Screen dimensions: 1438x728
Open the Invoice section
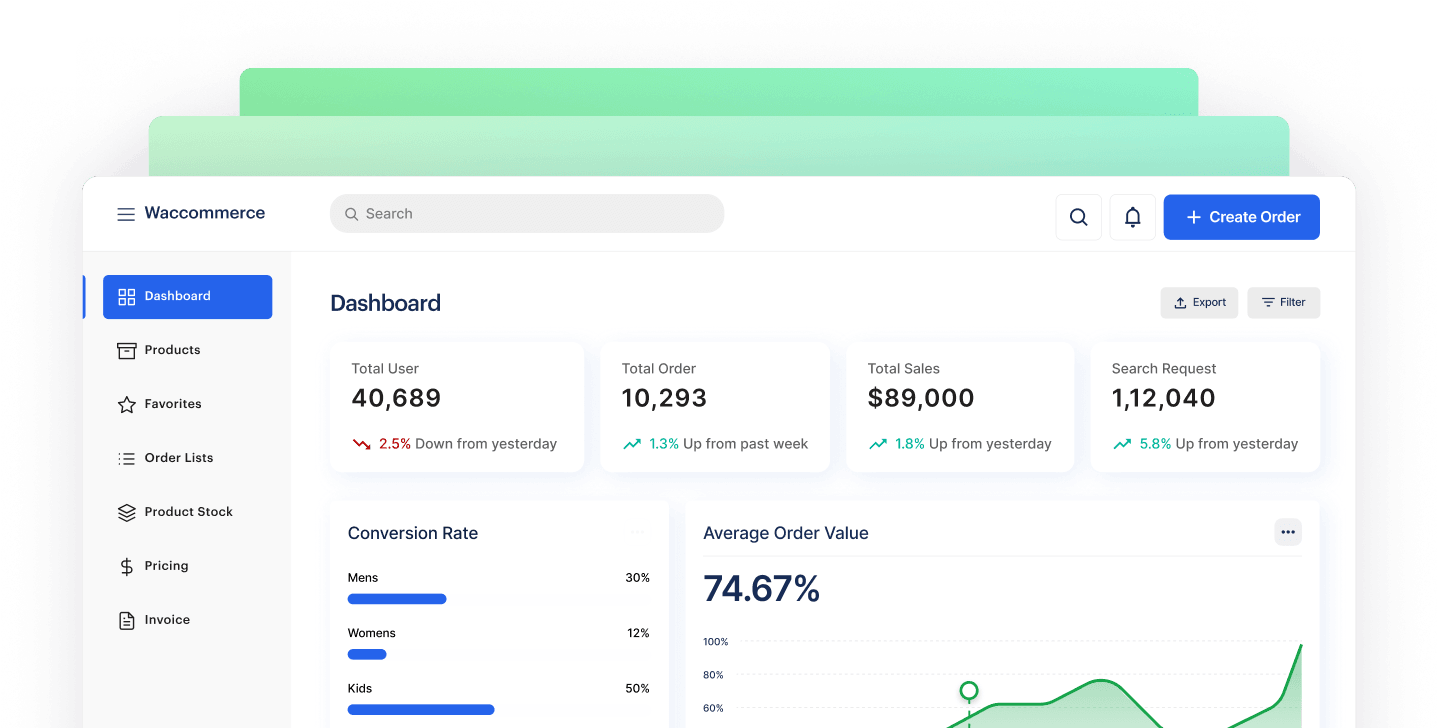[x=187, y=621]
